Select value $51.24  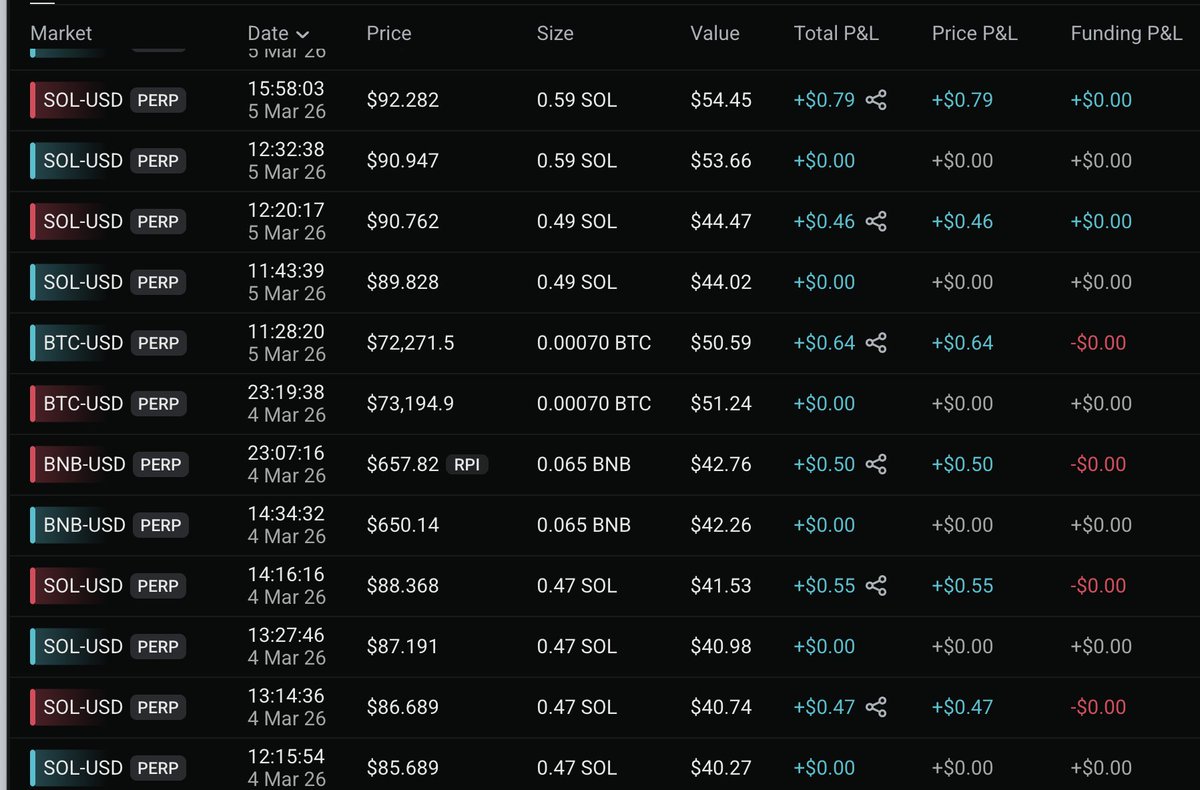(x=721, y=404)
